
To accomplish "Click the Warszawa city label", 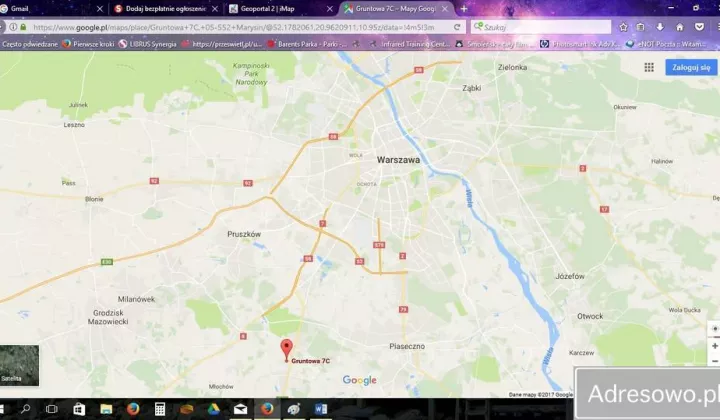I will (398, 160).
